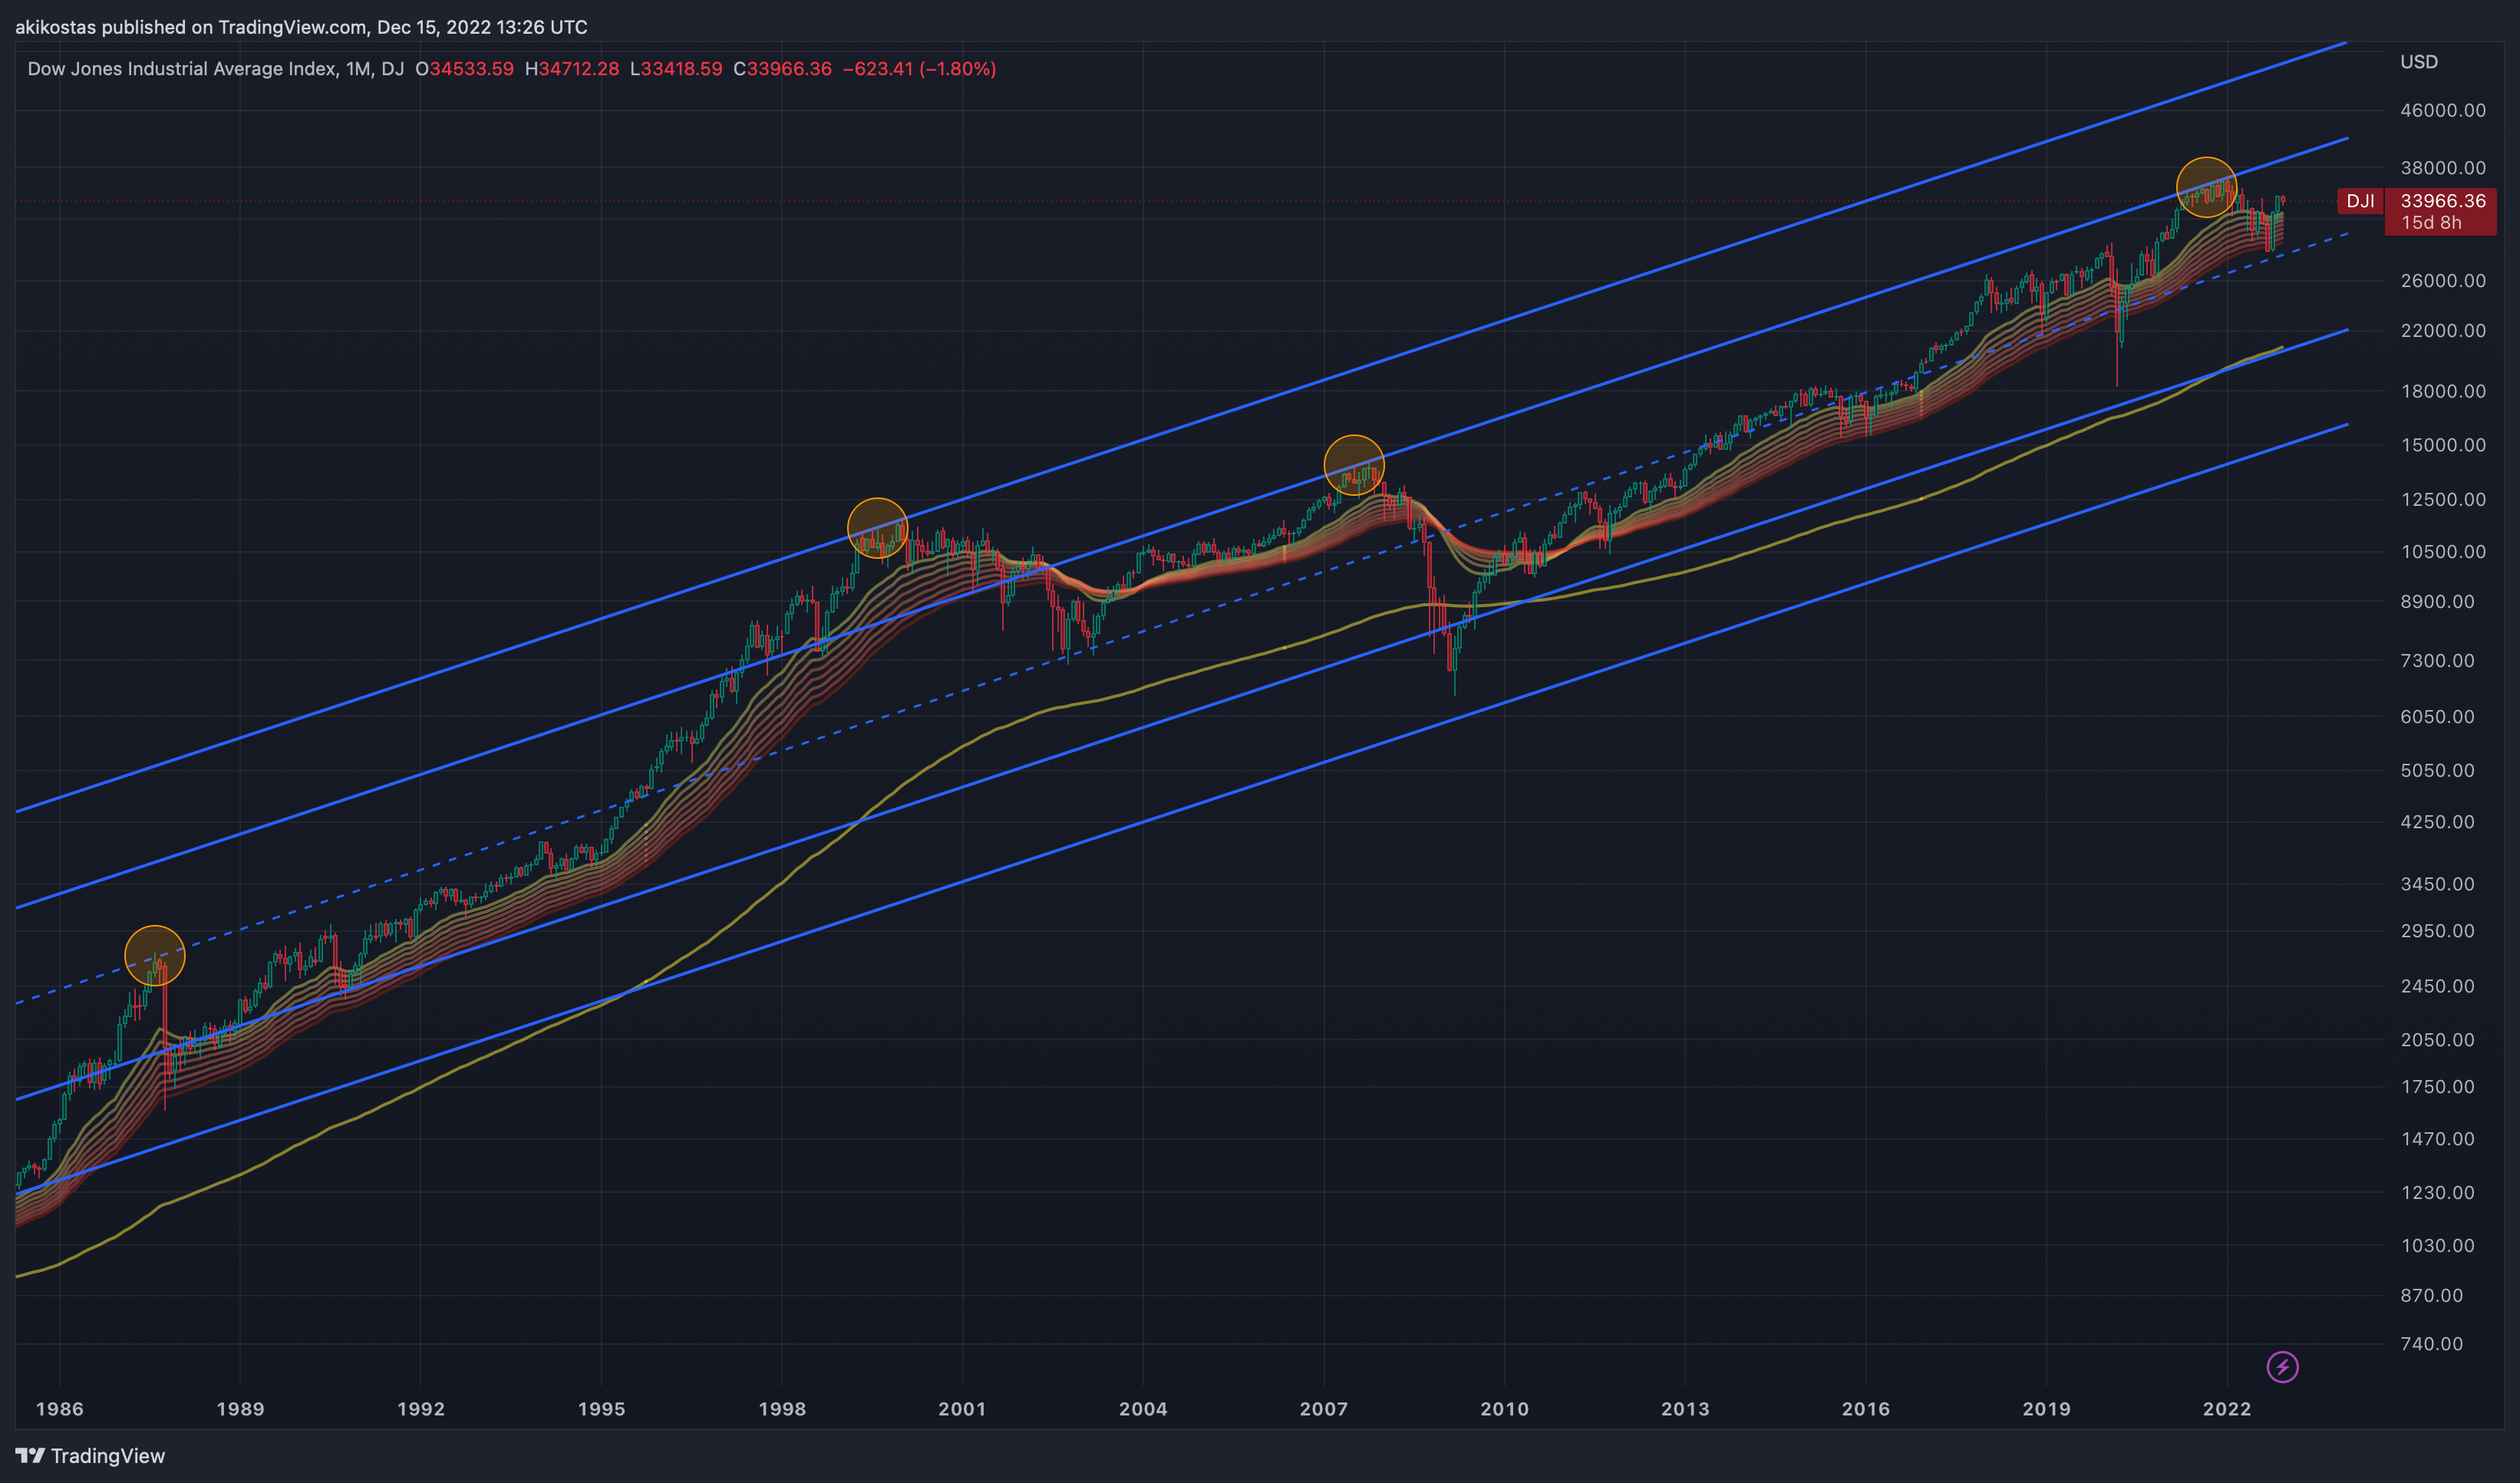Click the 2950.00 price axis label

coord(2438,931)
